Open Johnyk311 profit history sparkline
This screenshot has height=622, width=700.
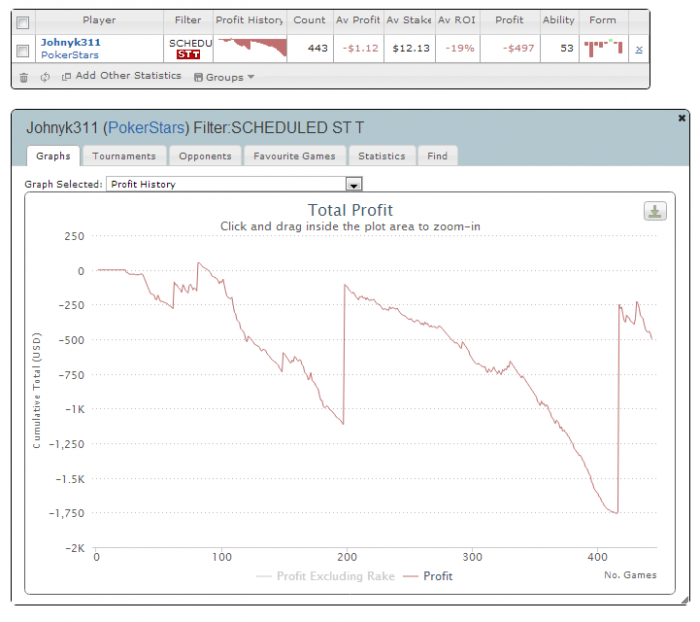pyautogui.click(x=250, y=48)
